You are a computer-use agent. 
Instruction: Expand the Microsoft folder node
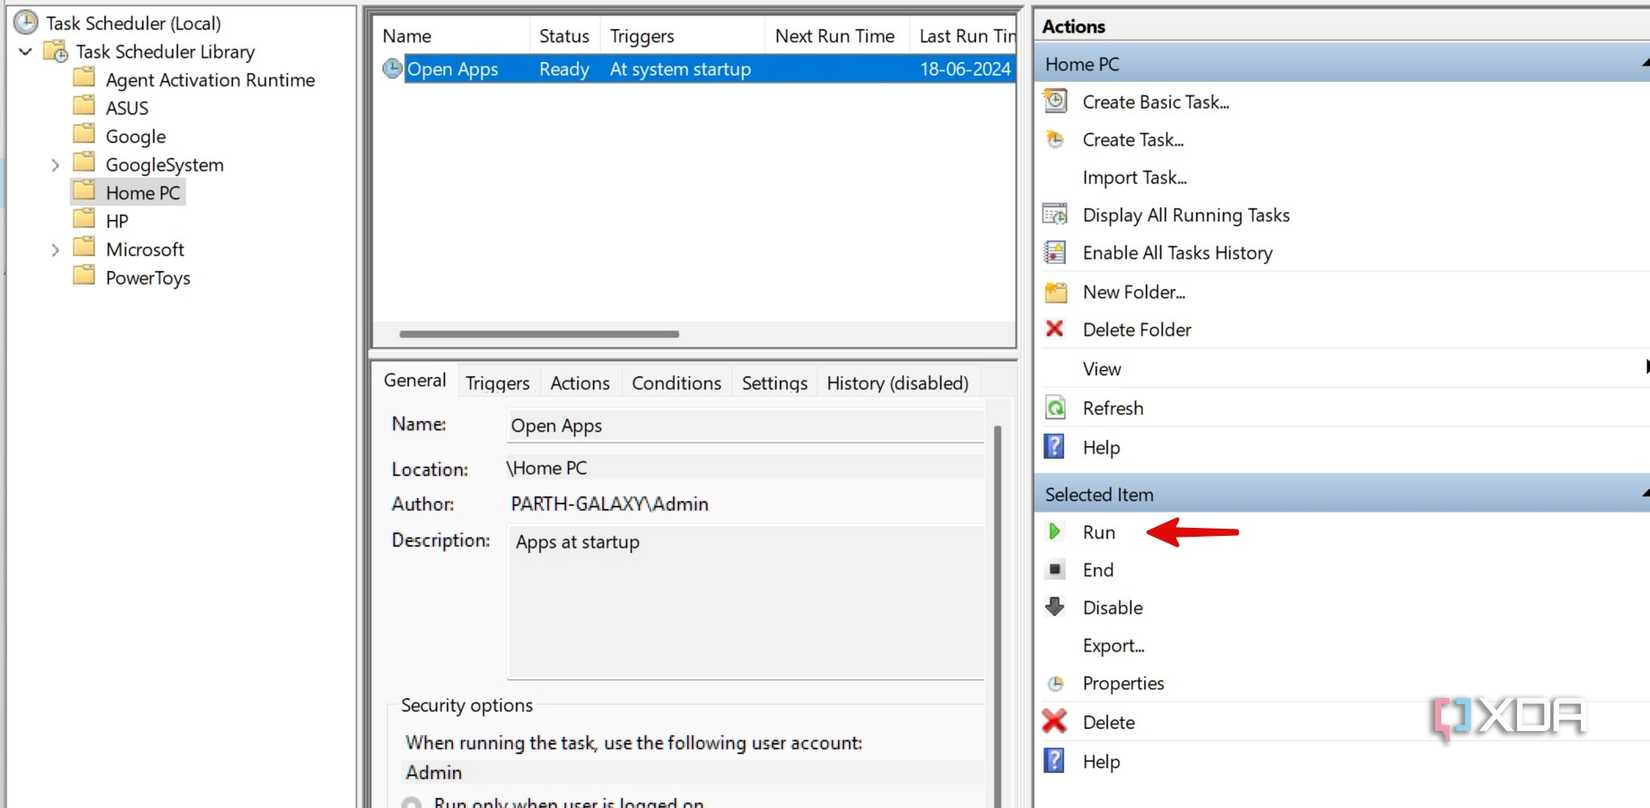click(55, 250)
